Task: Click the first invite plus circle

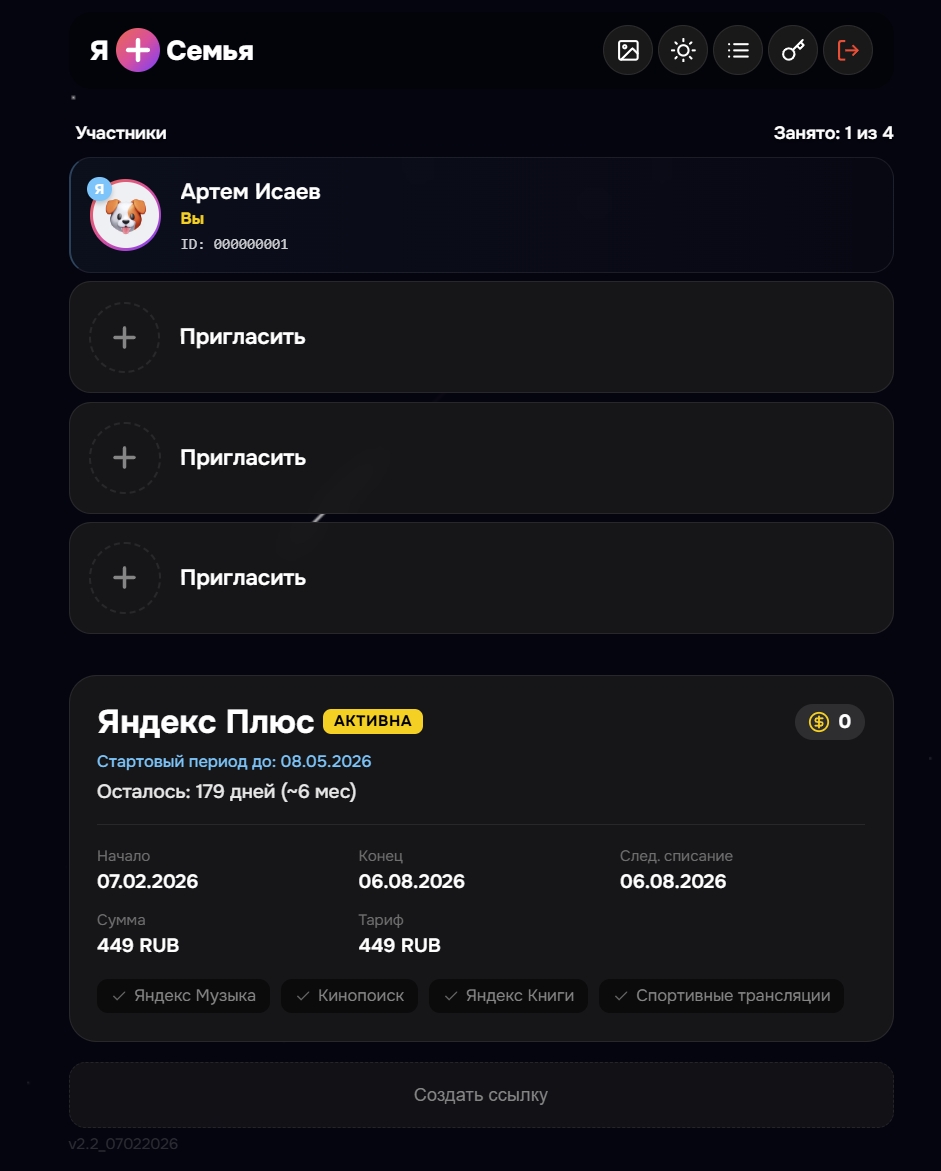Action: [x=124, y=337]
